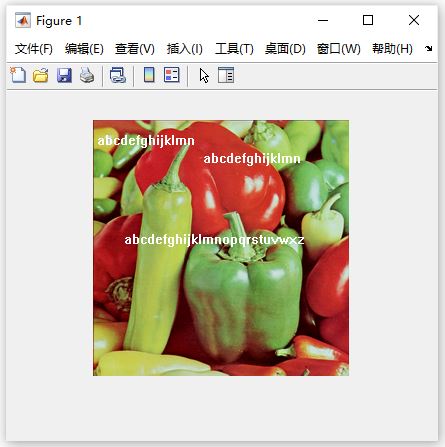The image size is (445, 447).
Task: Click the MATLAB logo in title bar
Action: (23, 21)
